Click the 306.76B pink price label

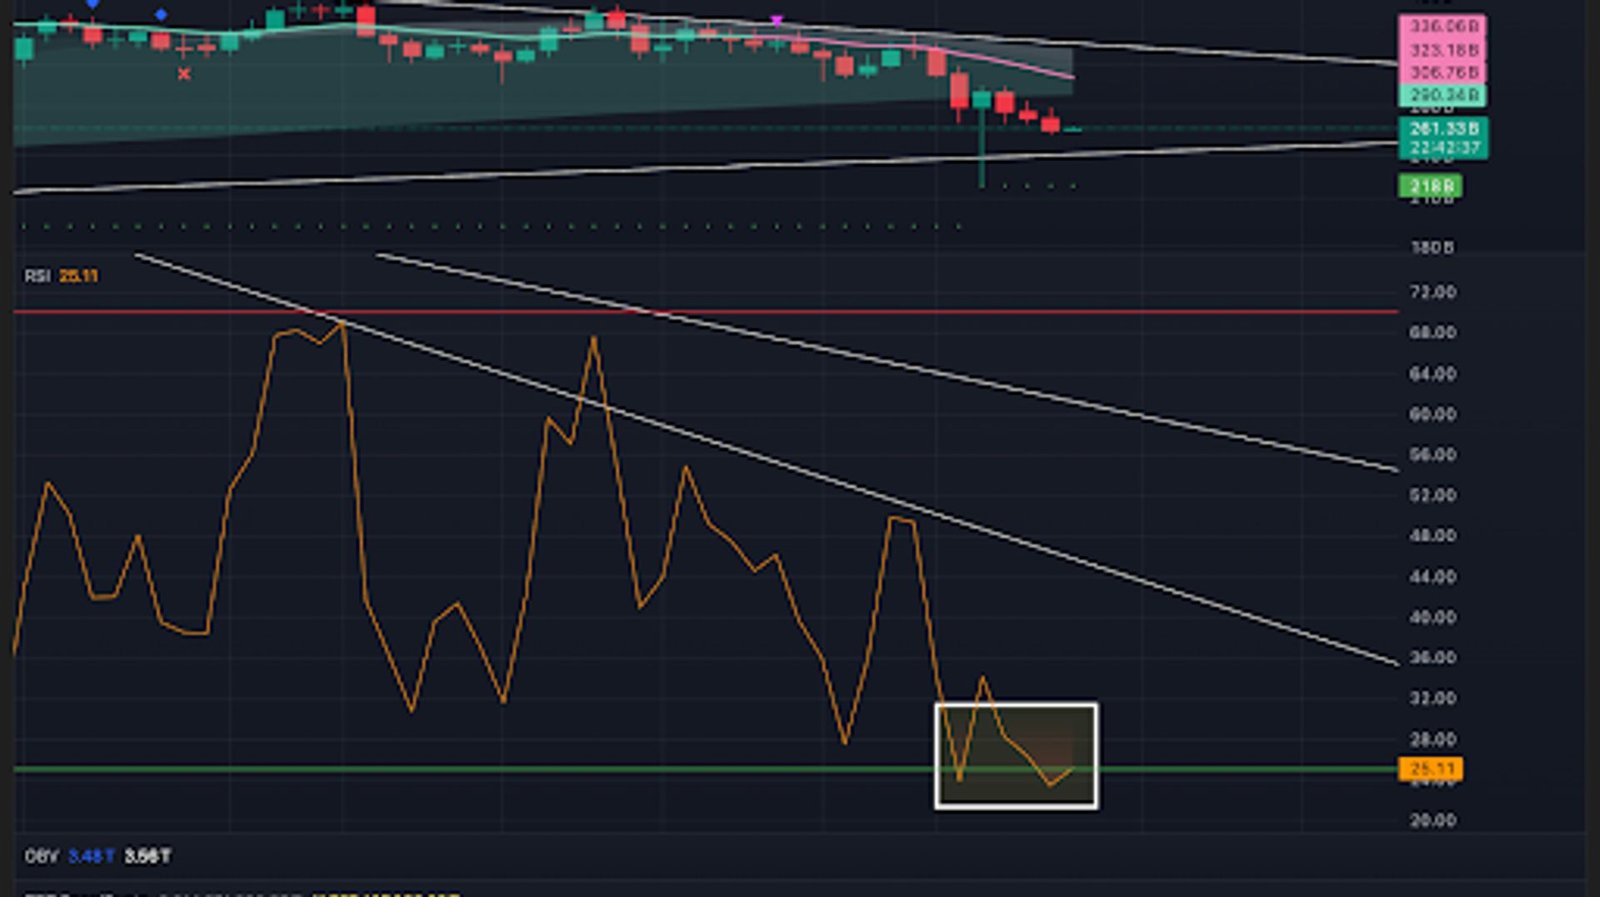coord(1442,73)
